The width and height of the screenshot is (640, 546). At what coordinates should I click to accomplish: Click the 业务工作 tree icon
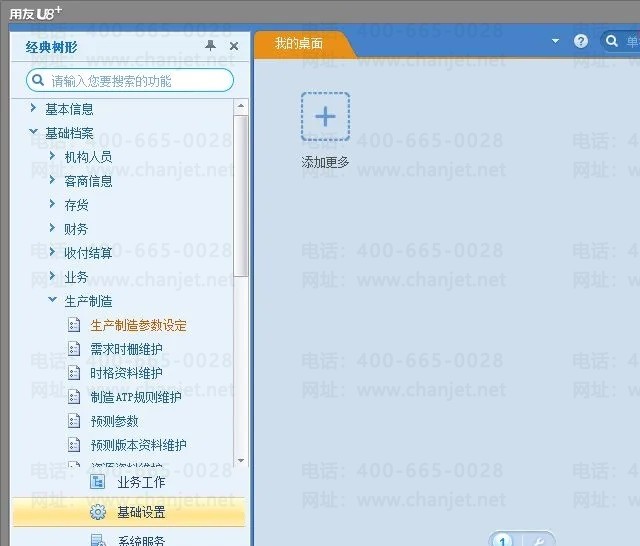click(x=98, y=482)
